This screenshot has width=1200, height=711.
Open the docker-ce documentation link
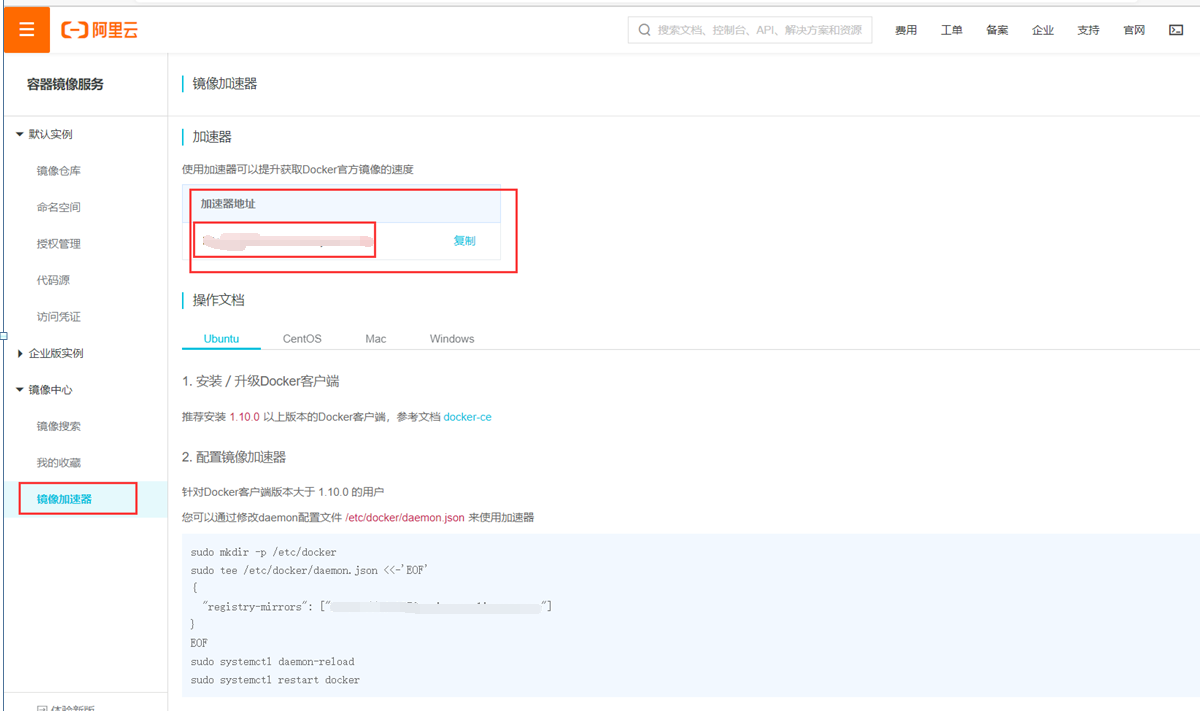click(x=468, y=416)
